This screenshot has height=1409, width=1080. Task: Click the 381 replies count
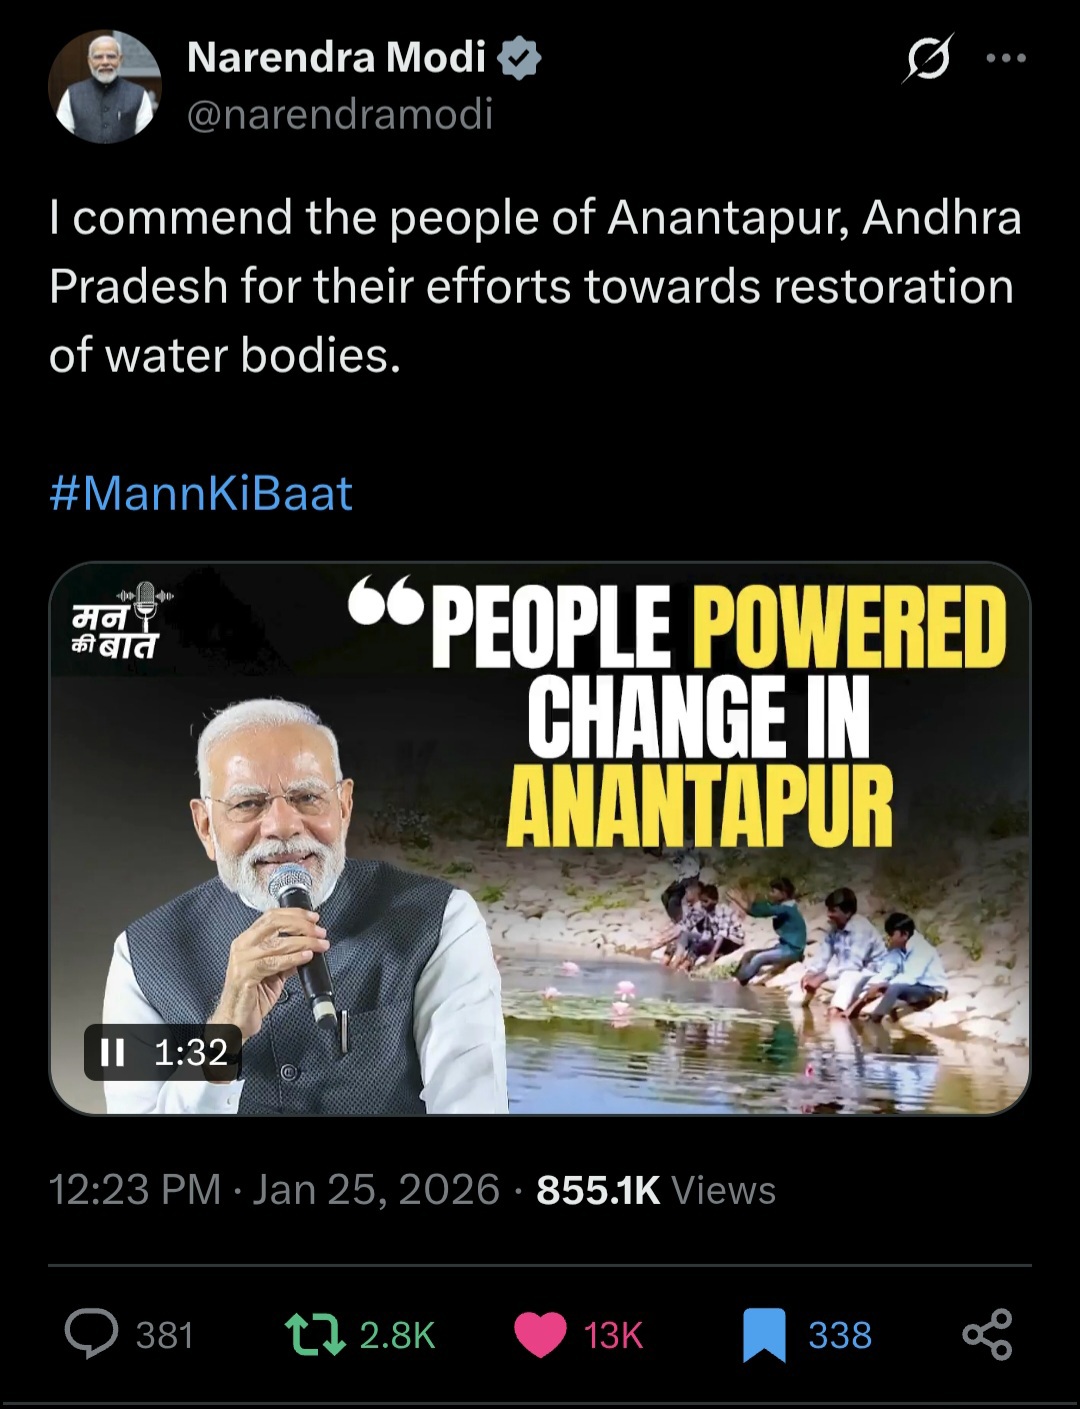point(164,1335)
